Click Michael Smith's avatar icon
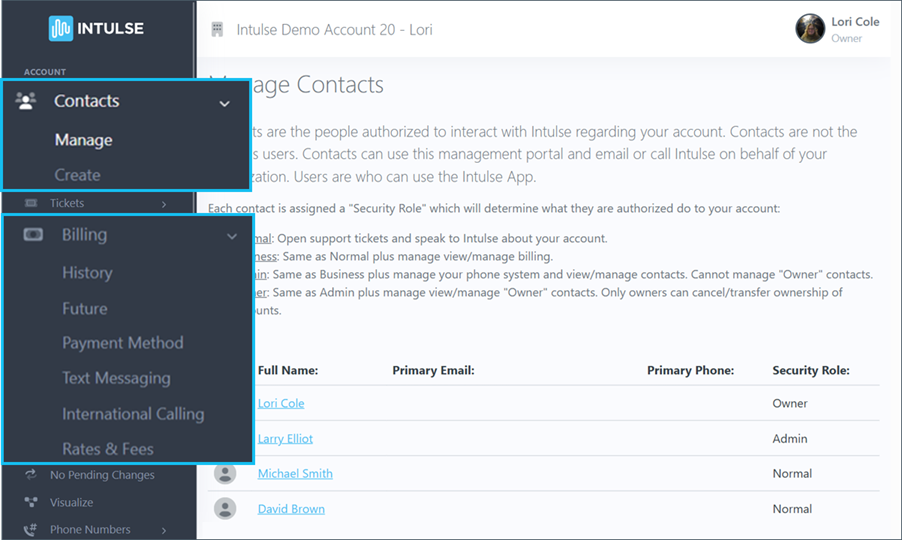This screenshot has height=540, width=902. pyautogui.click(x=225, y=474)
